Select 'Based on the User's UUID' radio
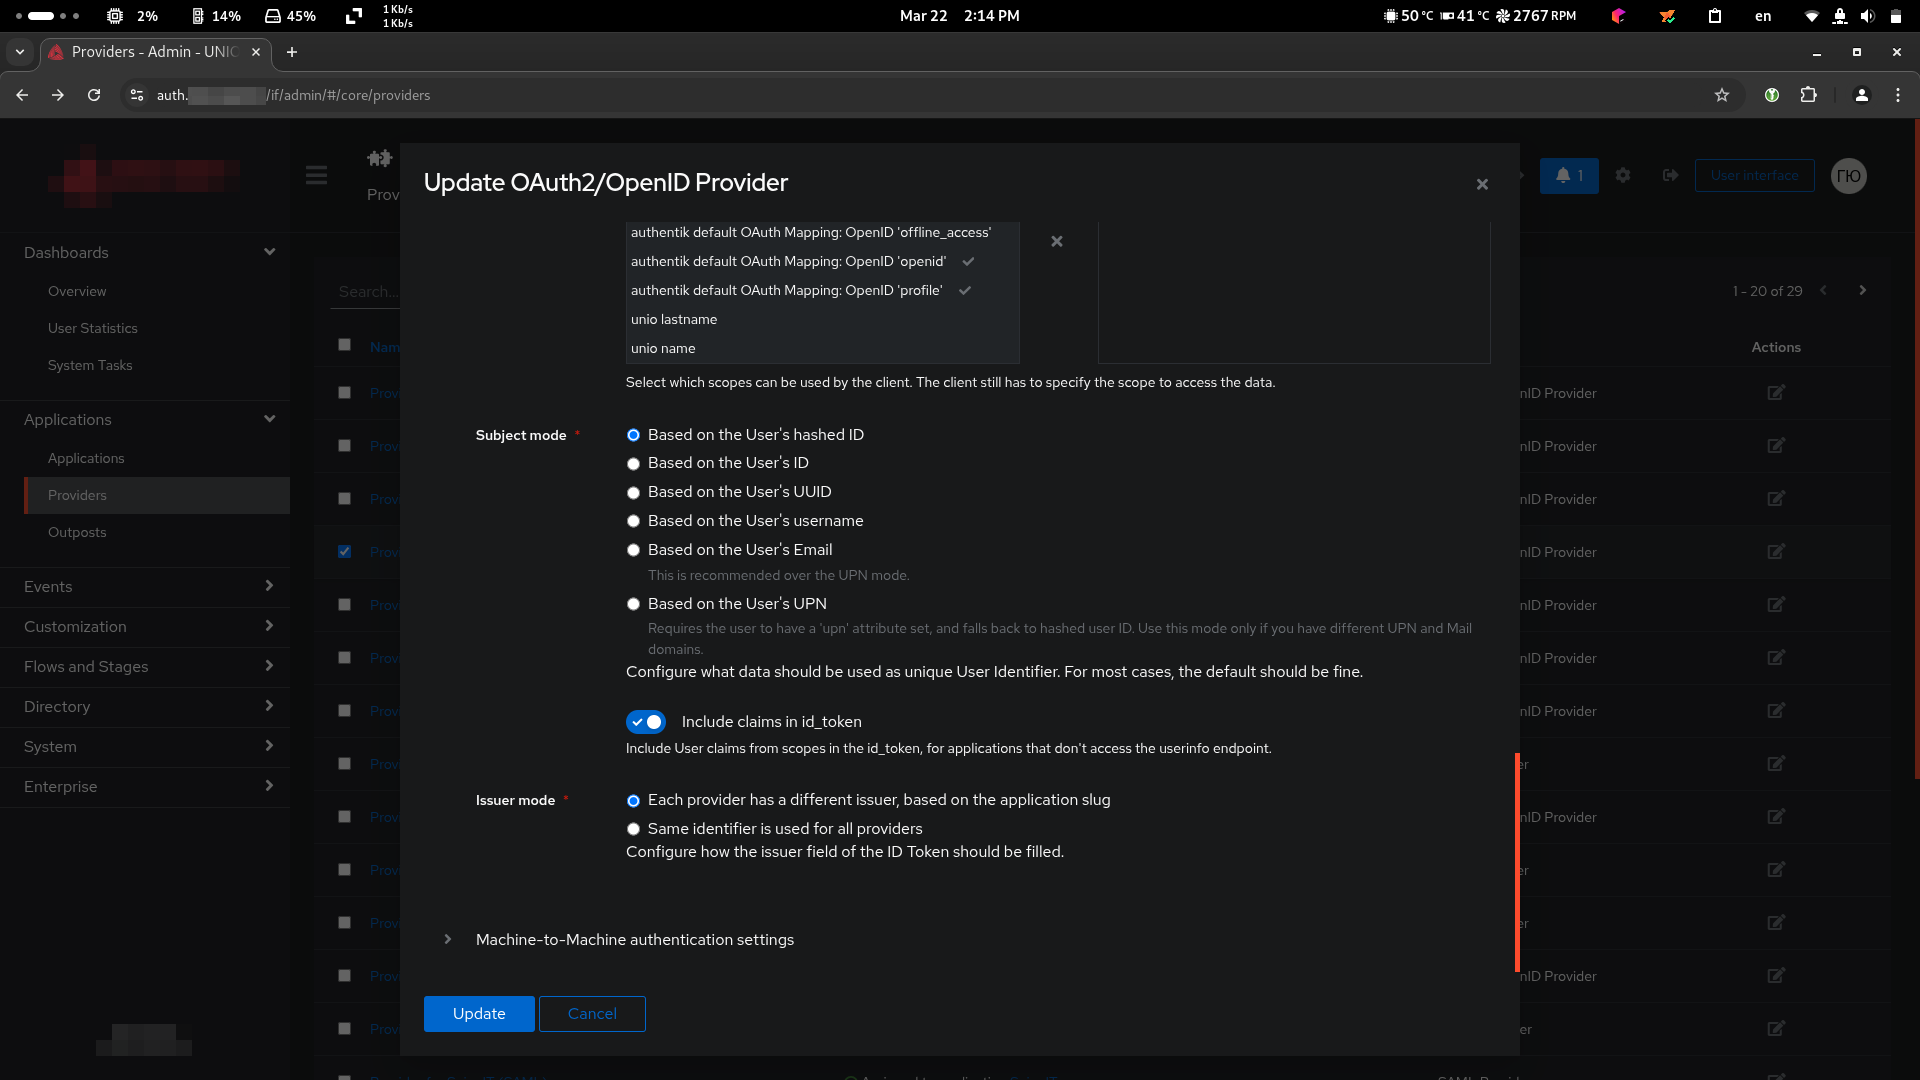 tap(633, 493)
